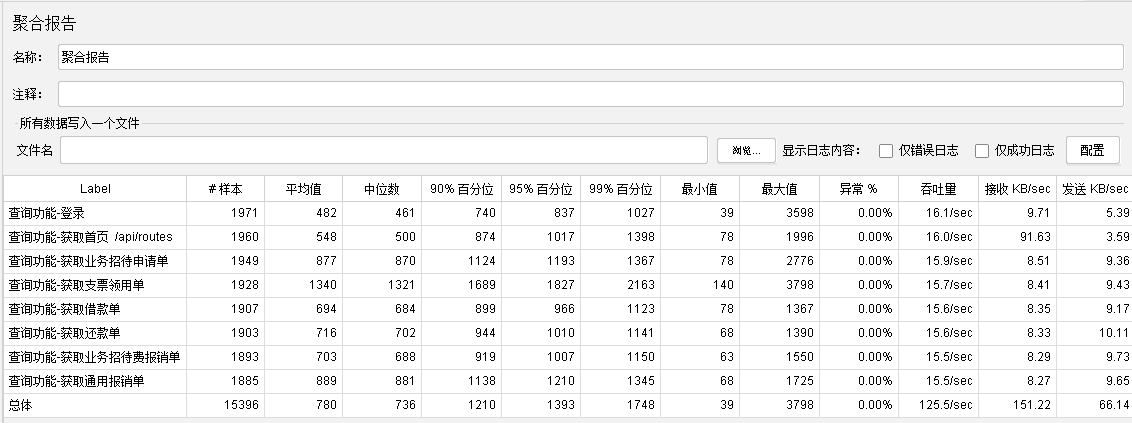The image size is (1132, 423).
Task: Enable the 仅成功日志 checkbox
Action: 982,151
